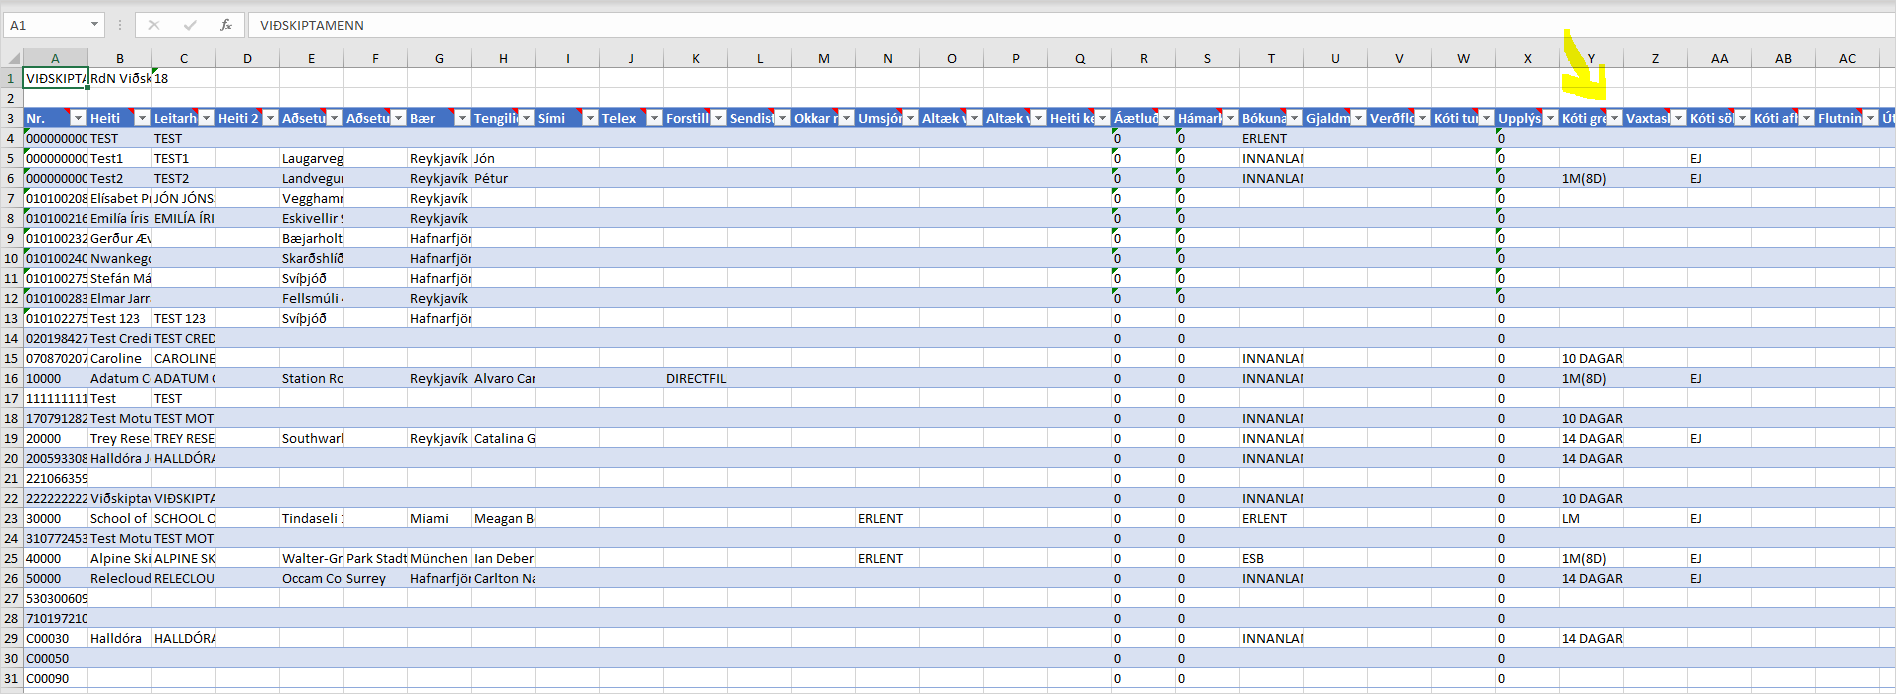Open the Telex column filter dropdown
This screenshot has width=1896, height=694.
click(654, 118)
